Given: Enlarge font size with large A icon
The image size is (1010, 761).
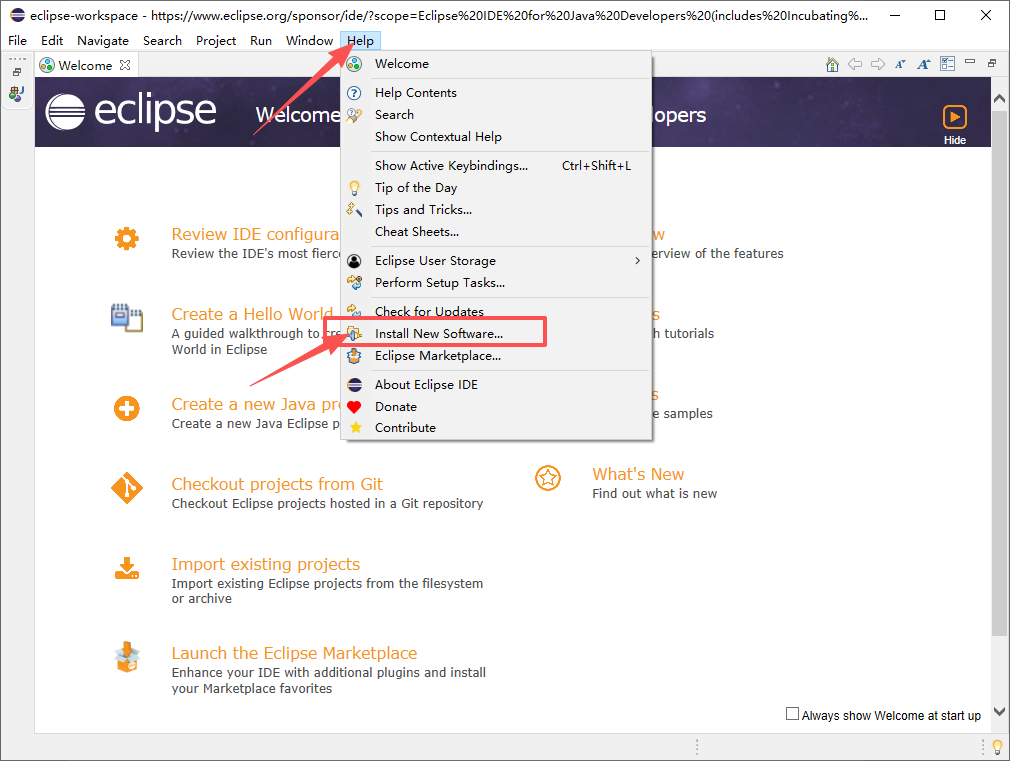Looking at the screenshot, I should click(x=924, y=64).
